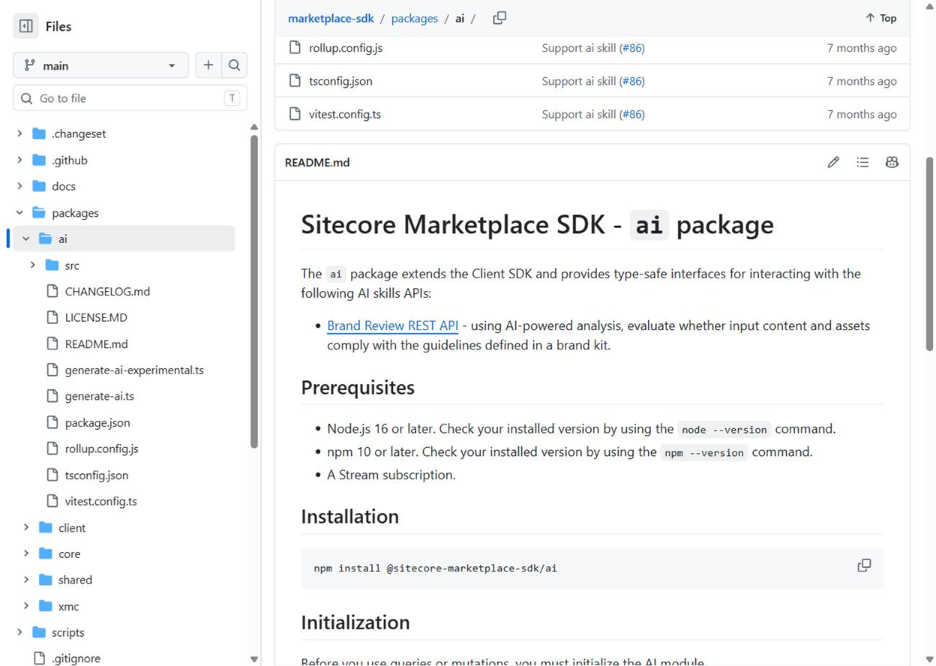Expand the .changeset folder chevron
This screenshot has width=936, height=666.
pyautogui.click(x=20, y=134)
